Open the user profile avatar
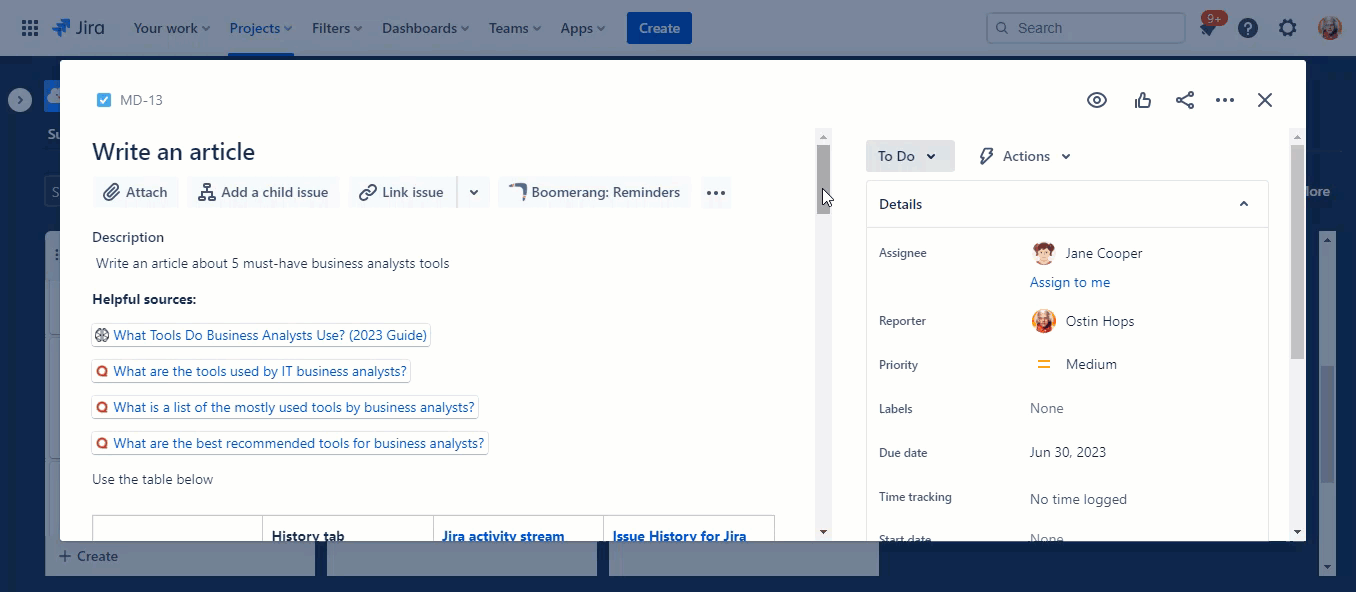The width and height of the screenshot is (1356, 592). 1329,28
